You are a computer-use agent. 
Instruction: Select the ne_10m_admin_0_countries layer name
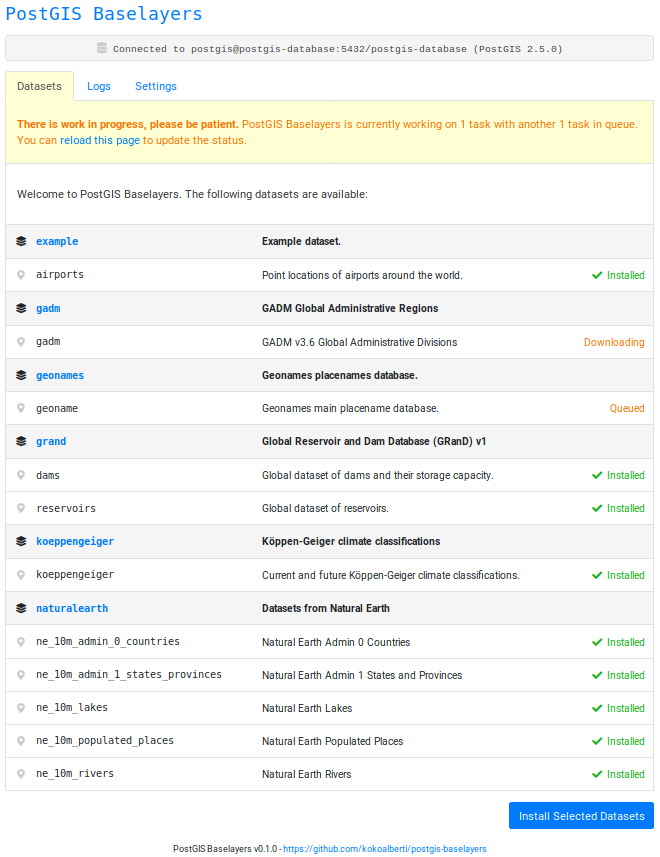coord(108,642)
